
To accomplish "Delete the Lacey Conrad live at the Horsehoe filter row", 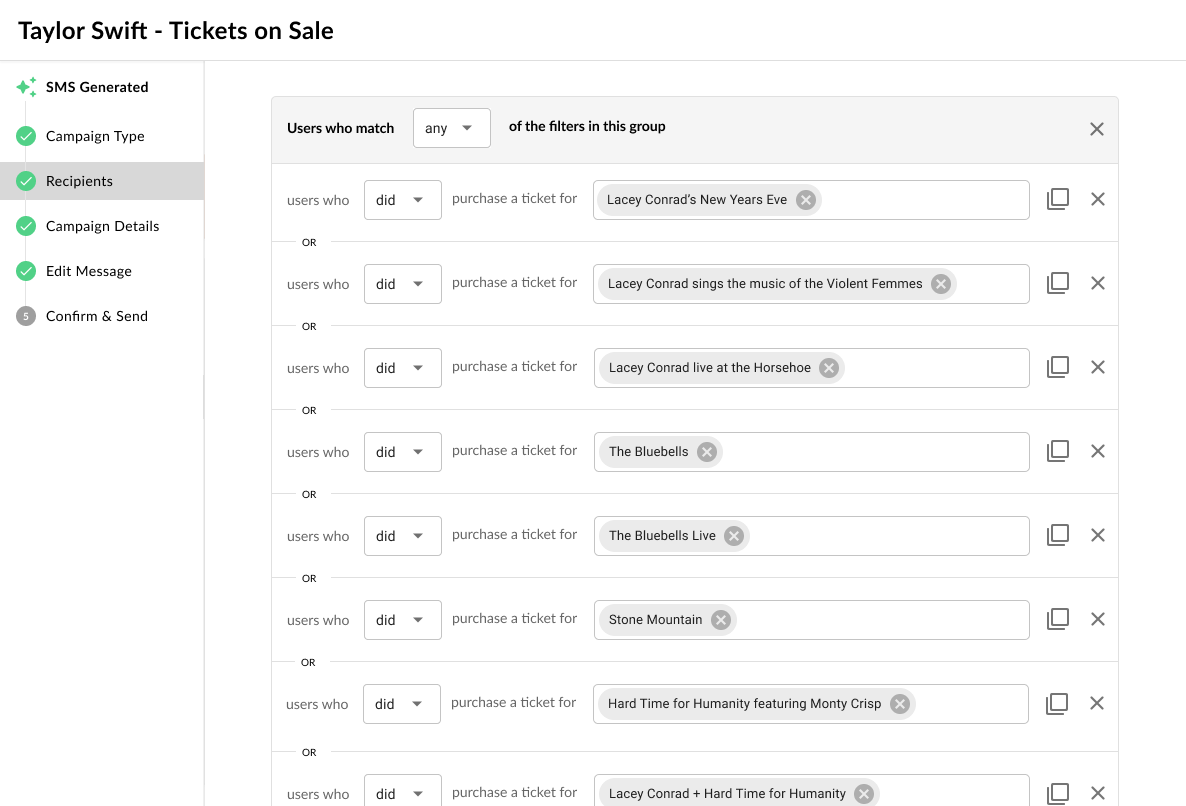I will pyautogui.click(x=1098, y=367).
